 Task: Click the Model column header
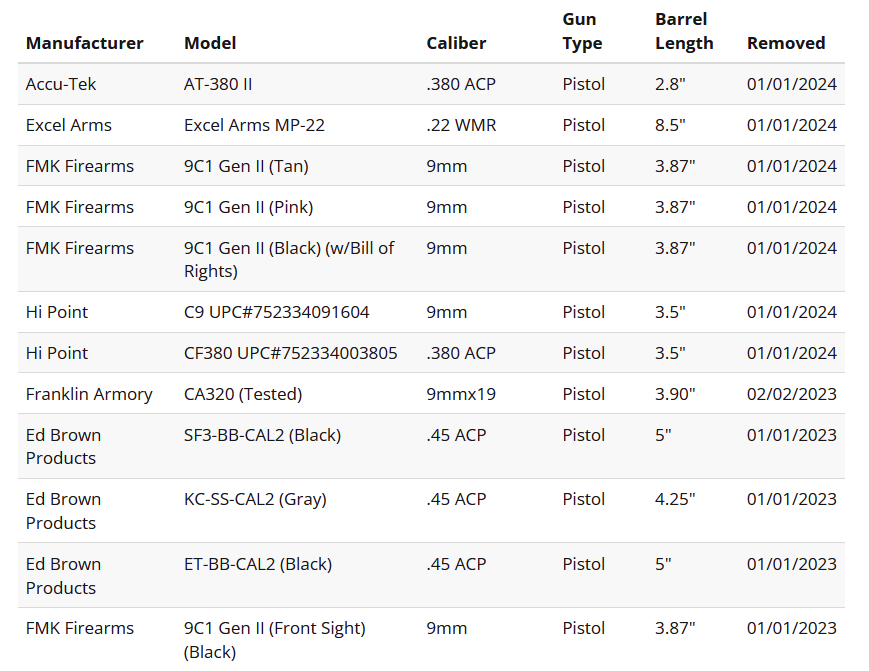coord(210,43)
